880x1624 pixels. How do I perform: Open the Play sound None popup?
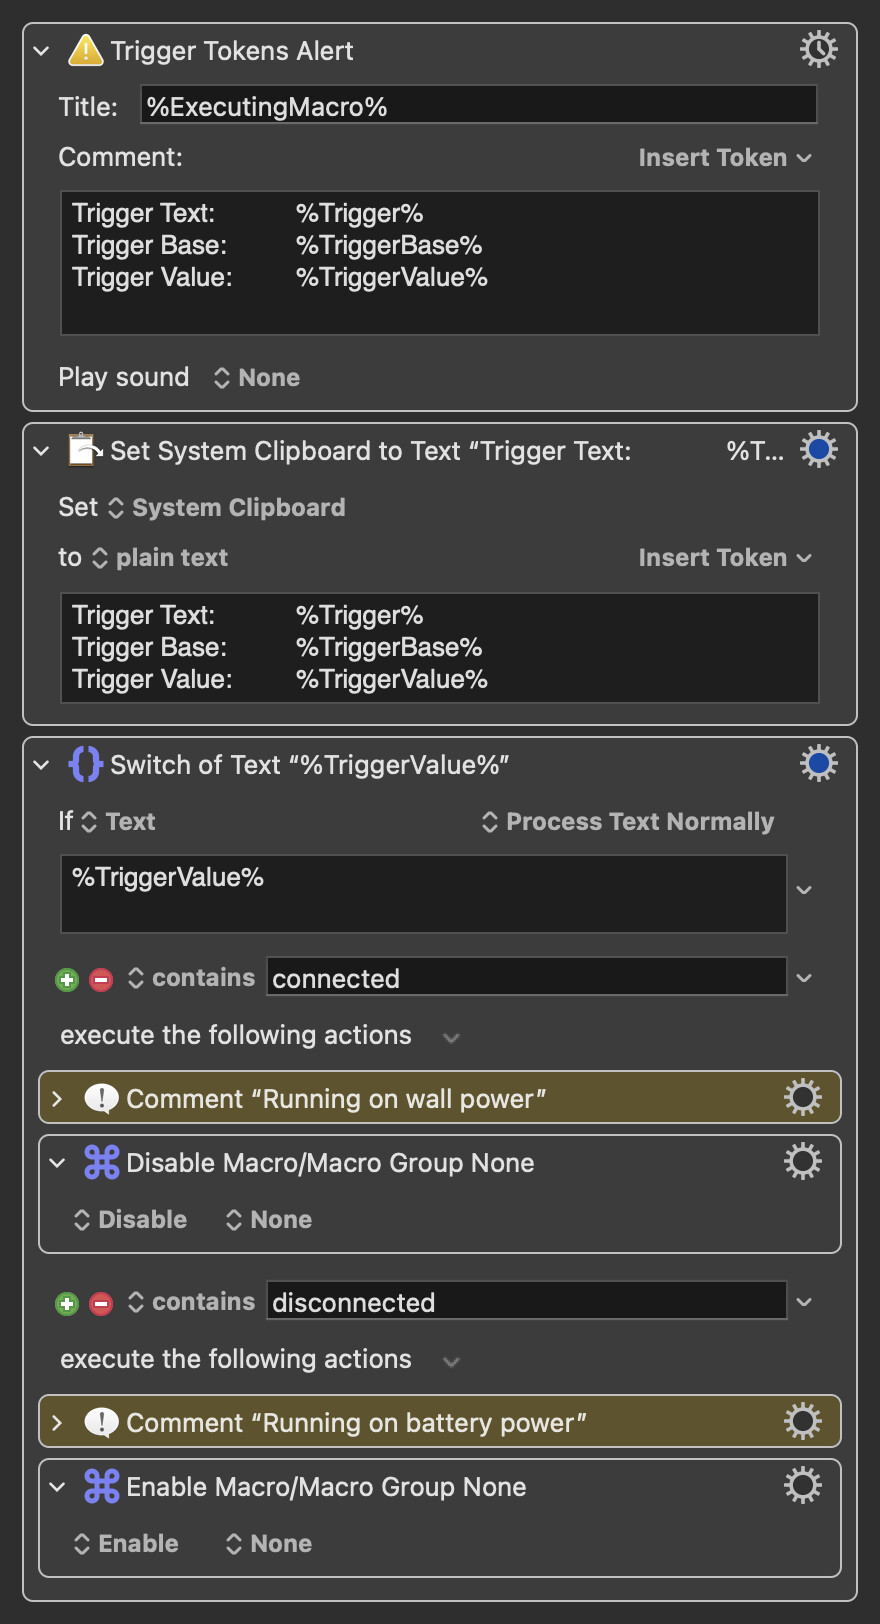256,378
